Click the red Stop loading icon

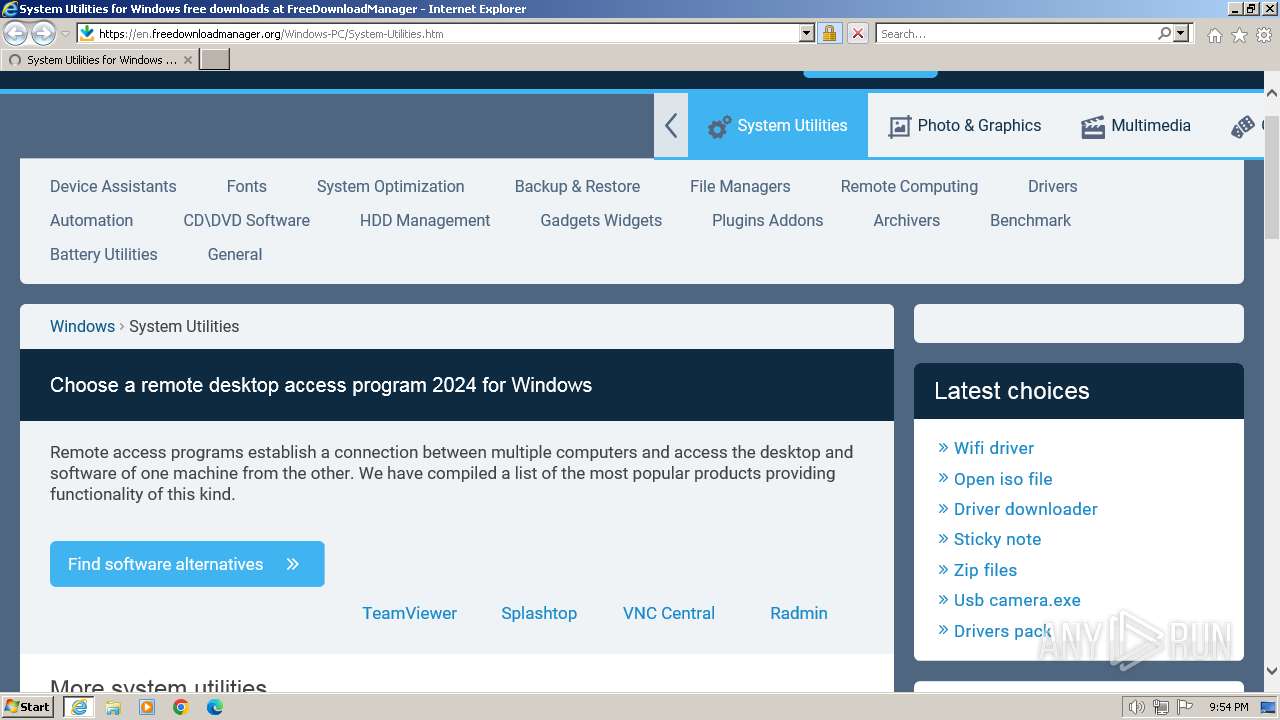[857, 33]
